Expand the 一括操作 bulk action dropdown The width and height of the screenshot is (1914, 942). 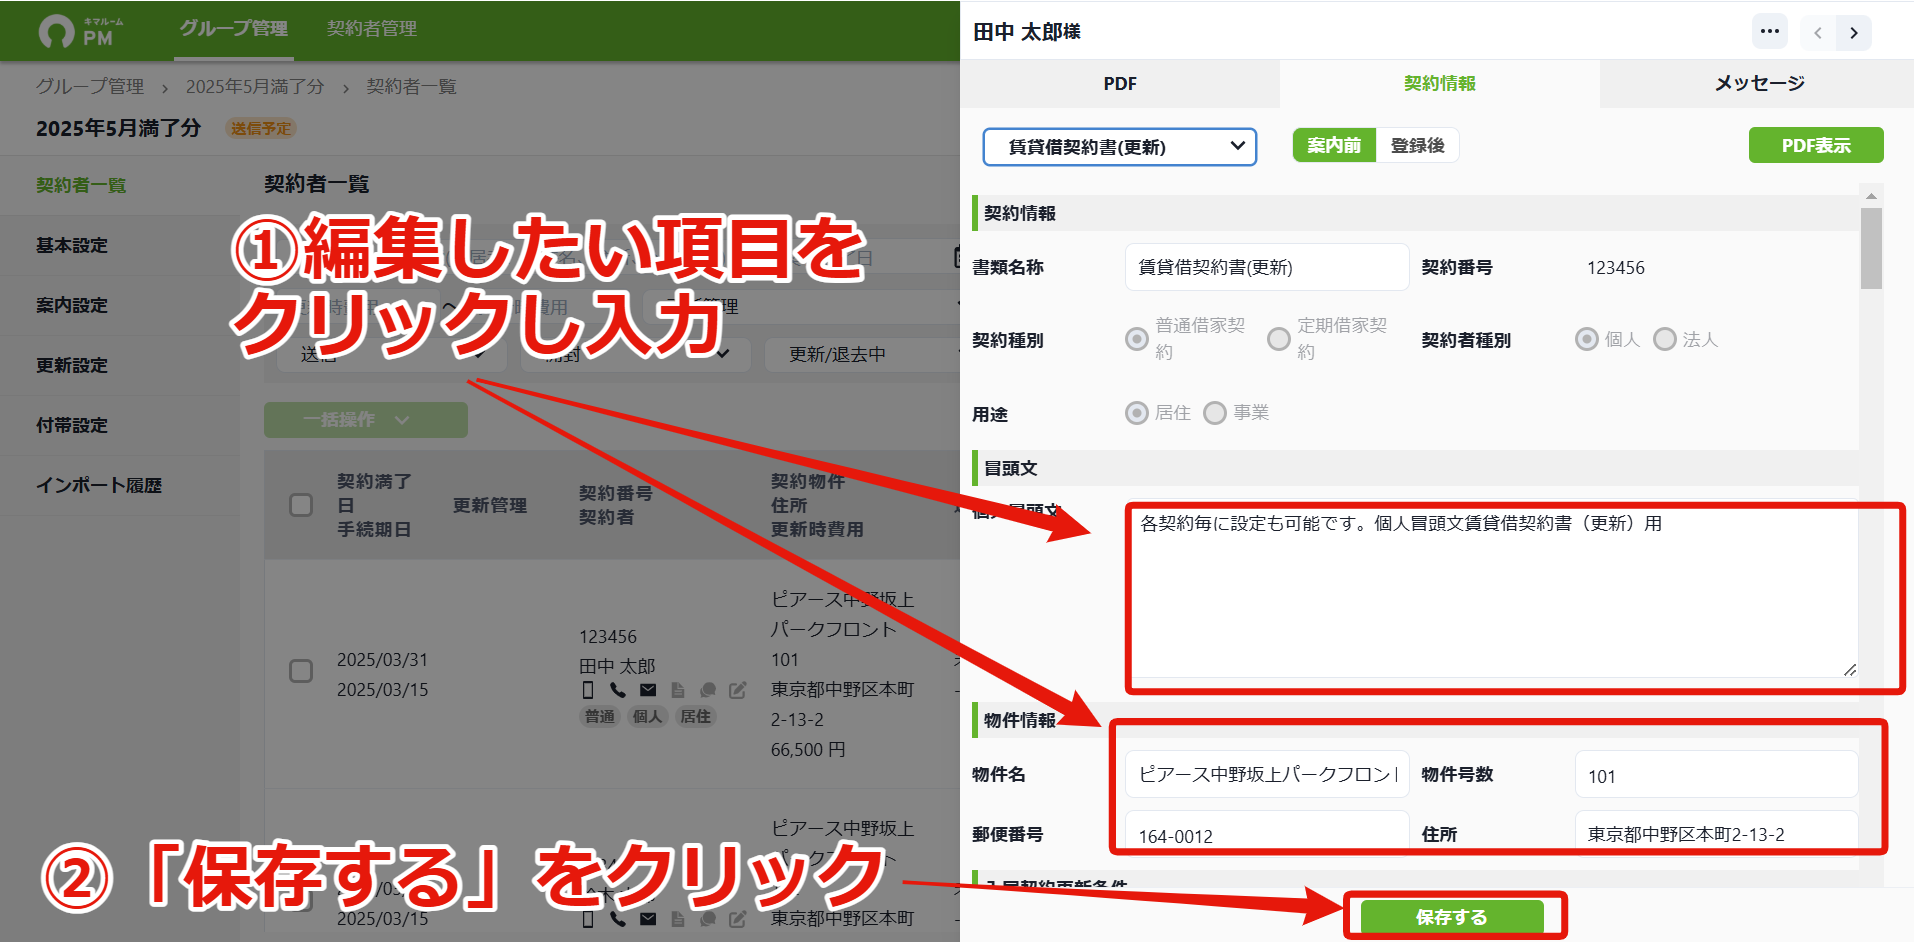366,420
